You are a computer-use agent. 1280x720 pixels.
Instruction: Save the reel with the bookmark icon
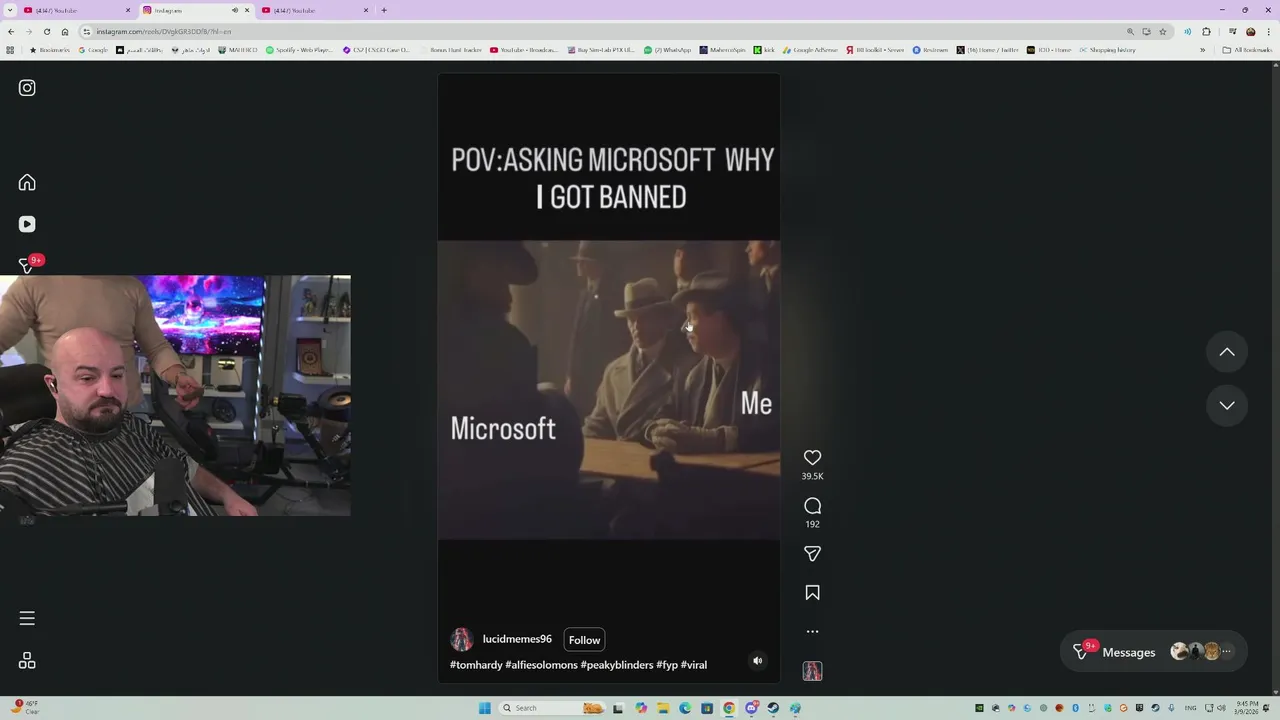(812, 593)
